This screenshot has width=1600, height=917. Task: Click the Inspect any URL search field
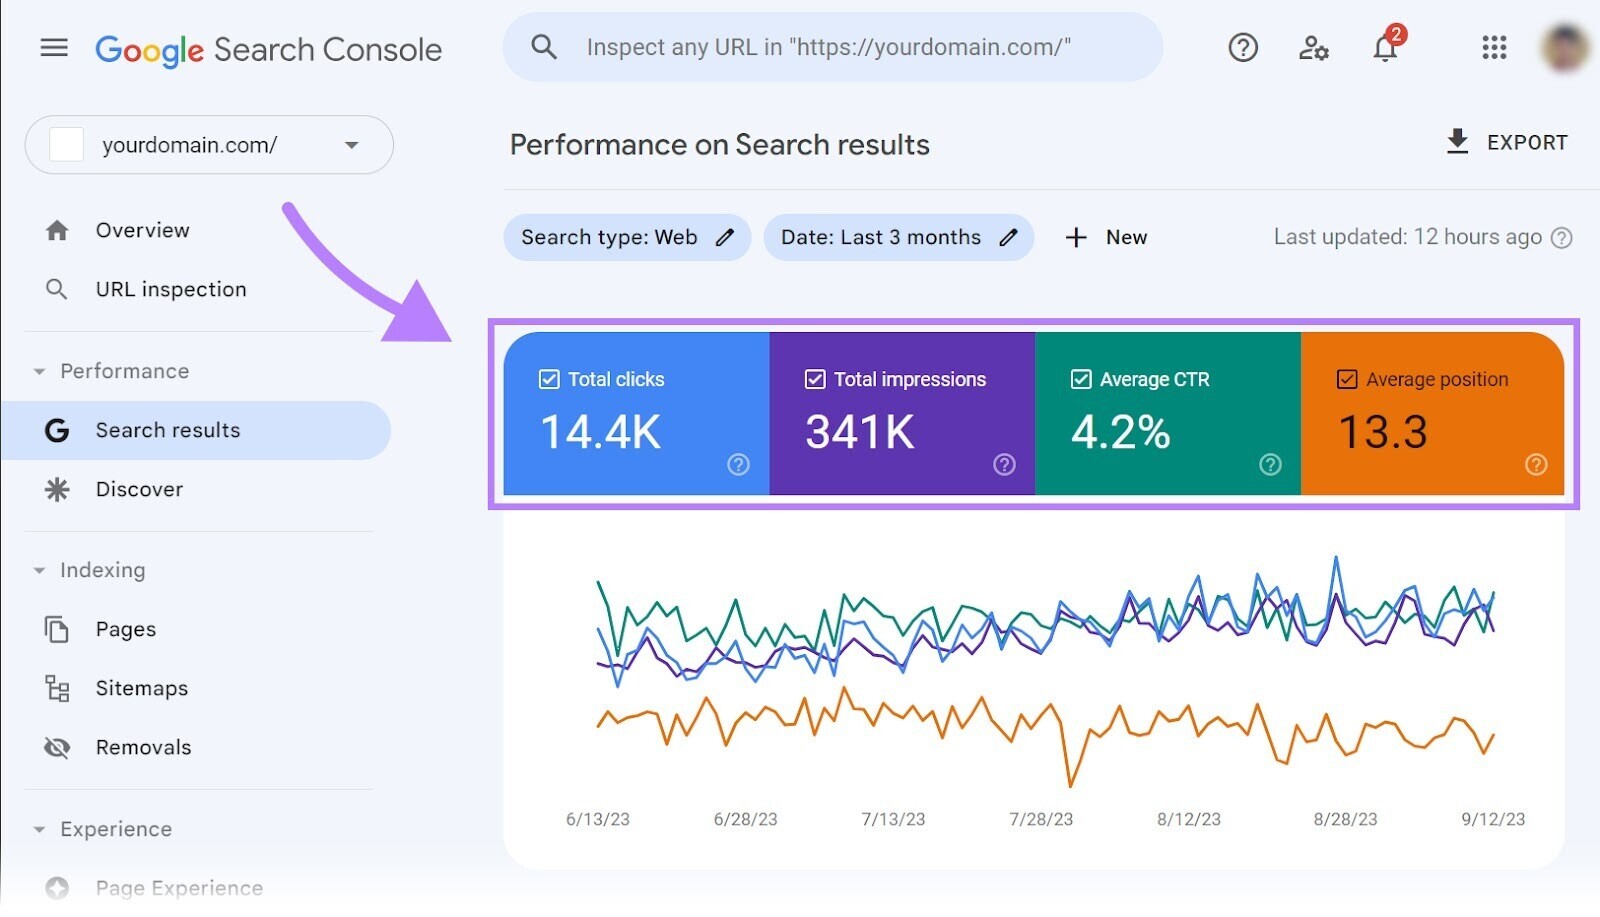(x=832, y=46)
